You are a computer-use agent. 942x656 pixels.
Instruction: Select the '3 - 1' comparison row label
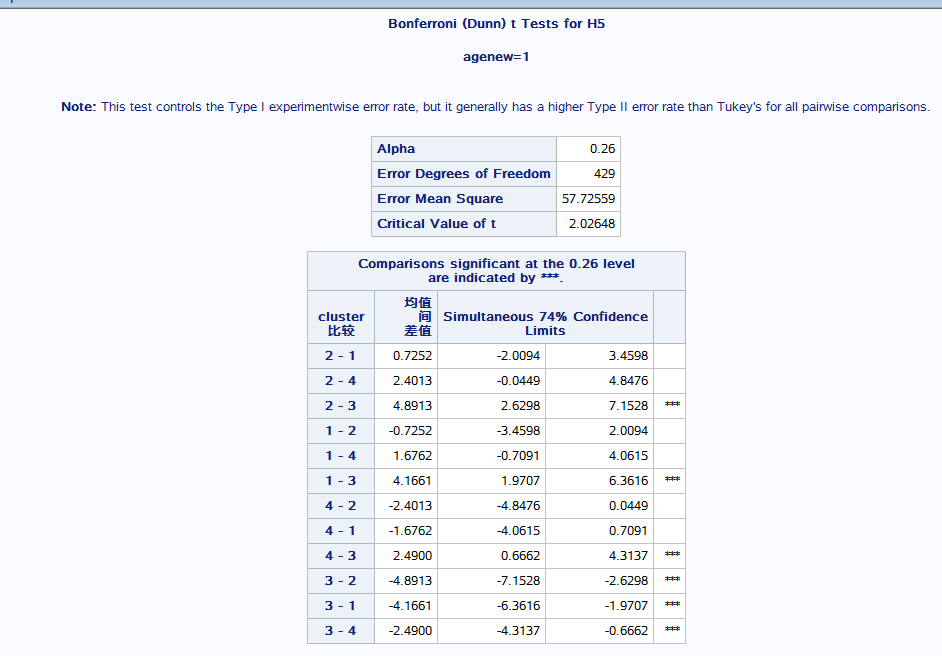point(341,606)
